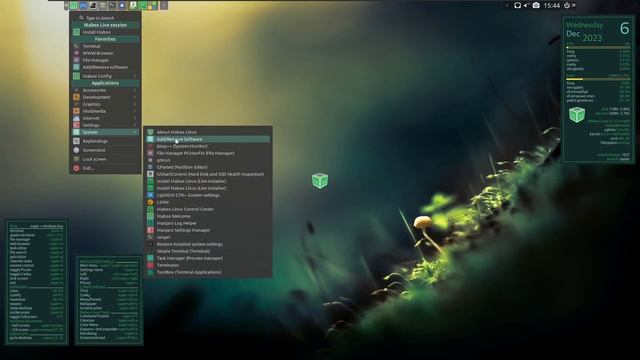
Task: Click the Mabox Welcome icon
Action: (150, 216)
